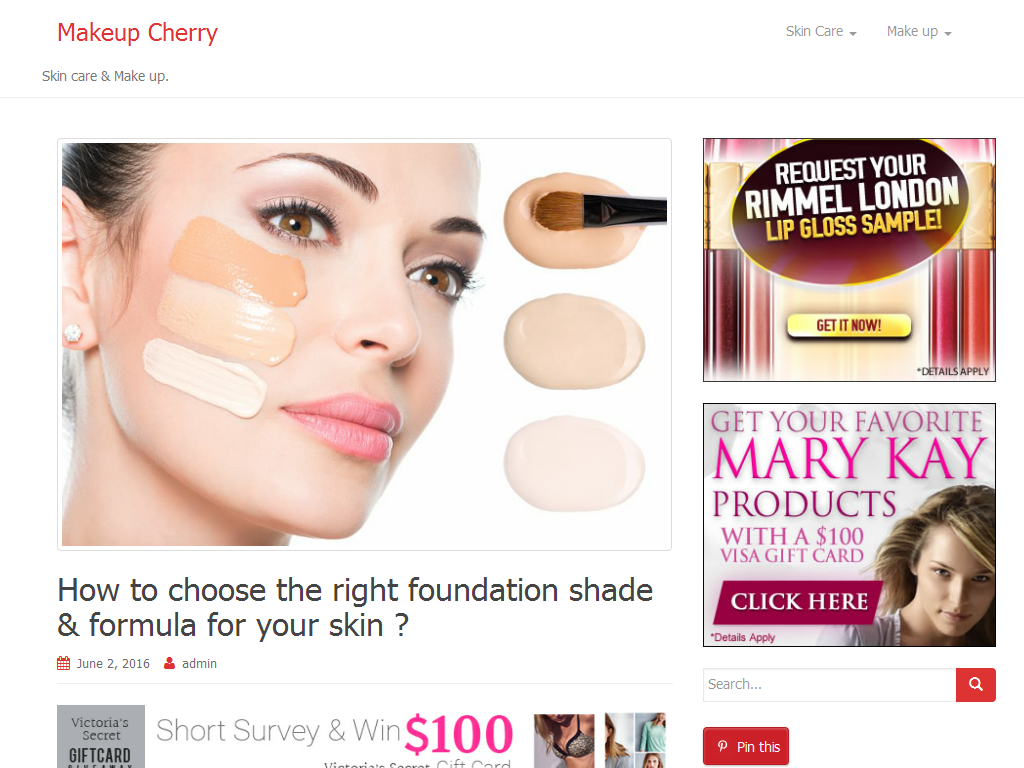This screenshot has height=768, width=1024.
Task: Focus the Search text field
Action: (x=829, y=684)
